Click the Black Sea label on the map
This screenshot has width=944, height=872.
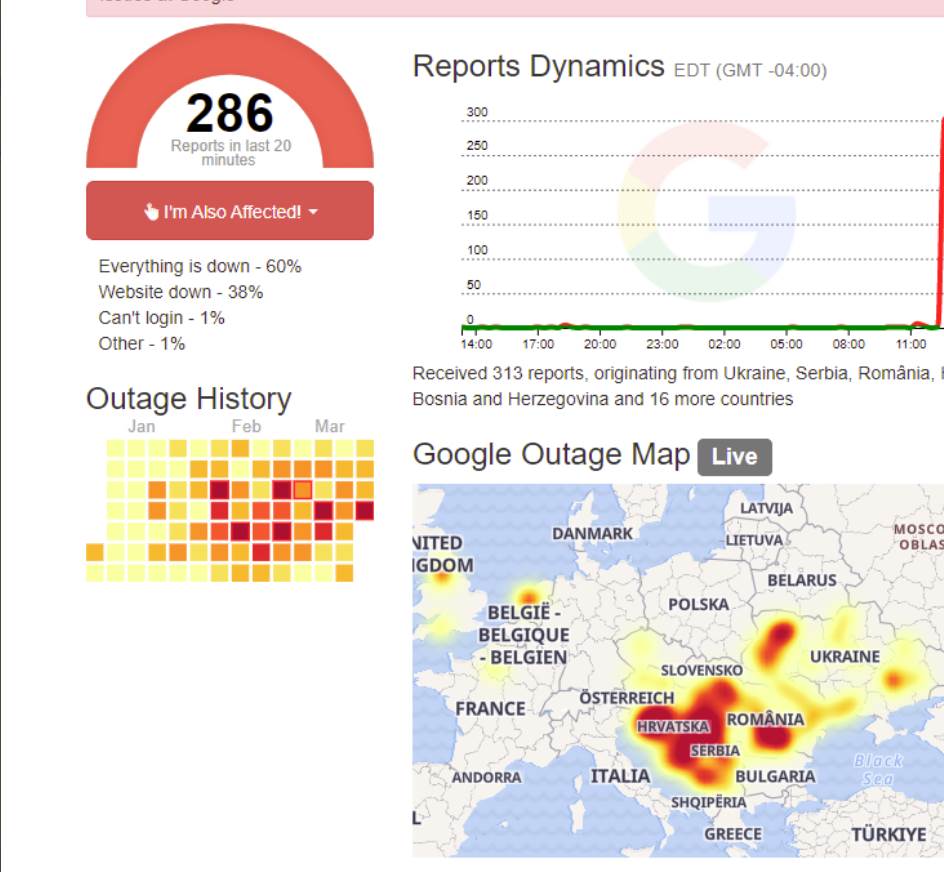(876, 769)
